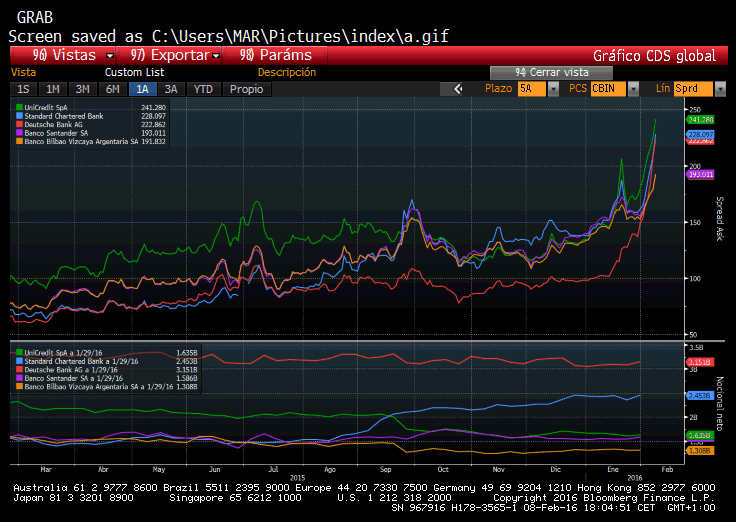Select the 1M time range tab
The image size is (736, 522).
[53, 89]
